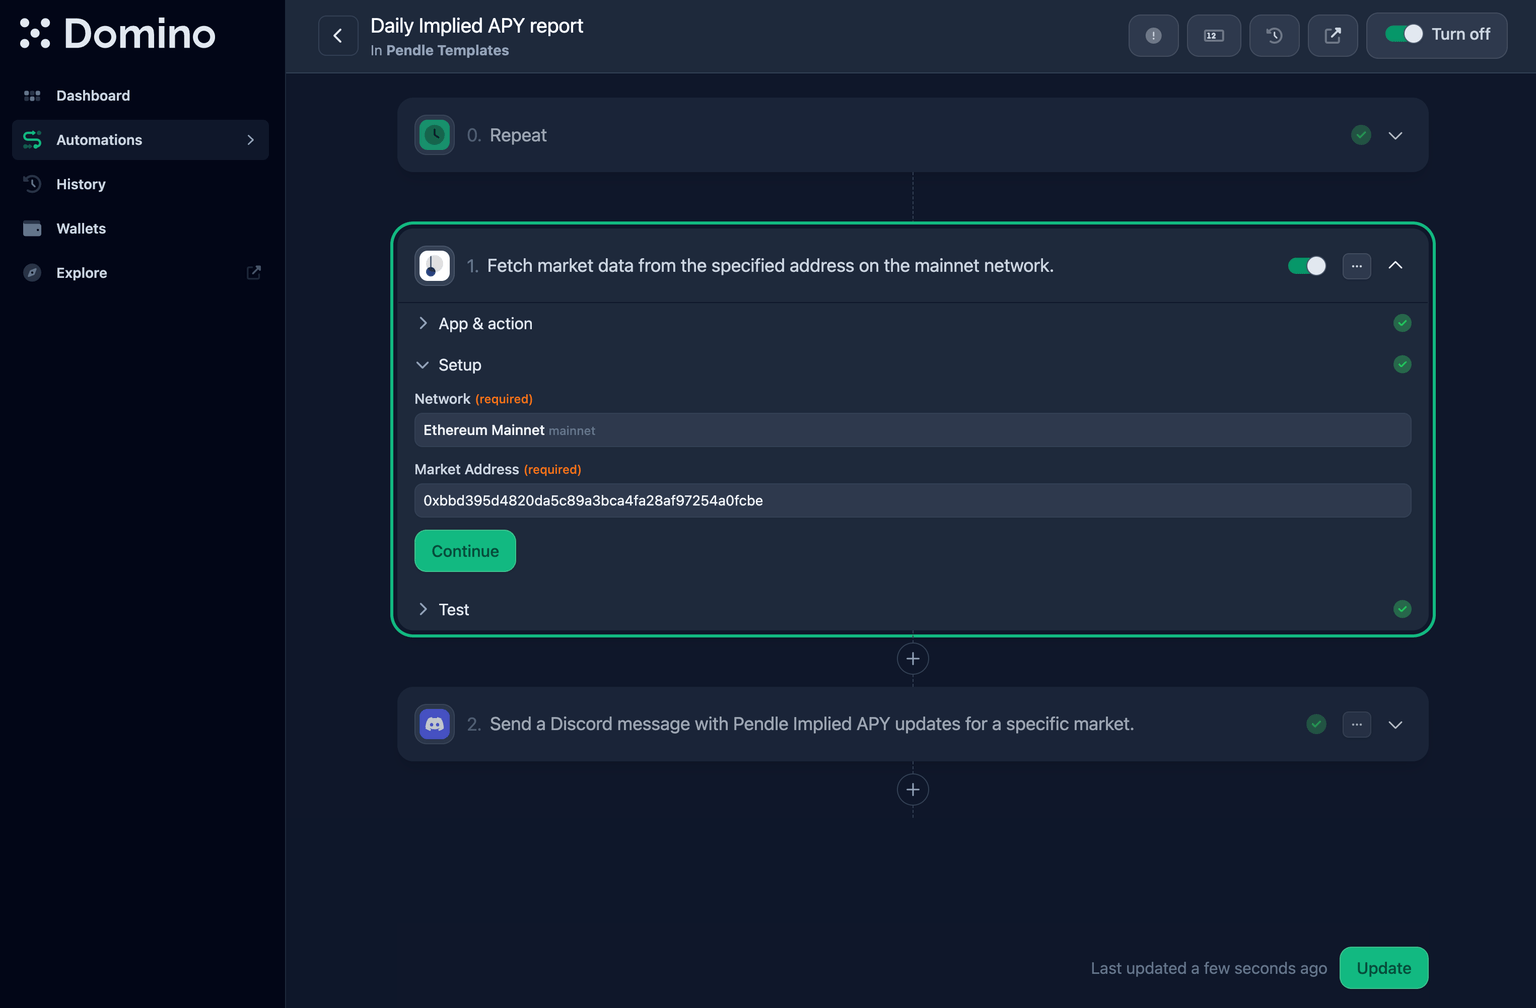
Task: Click the share export icon in header
Action: 1333,36
